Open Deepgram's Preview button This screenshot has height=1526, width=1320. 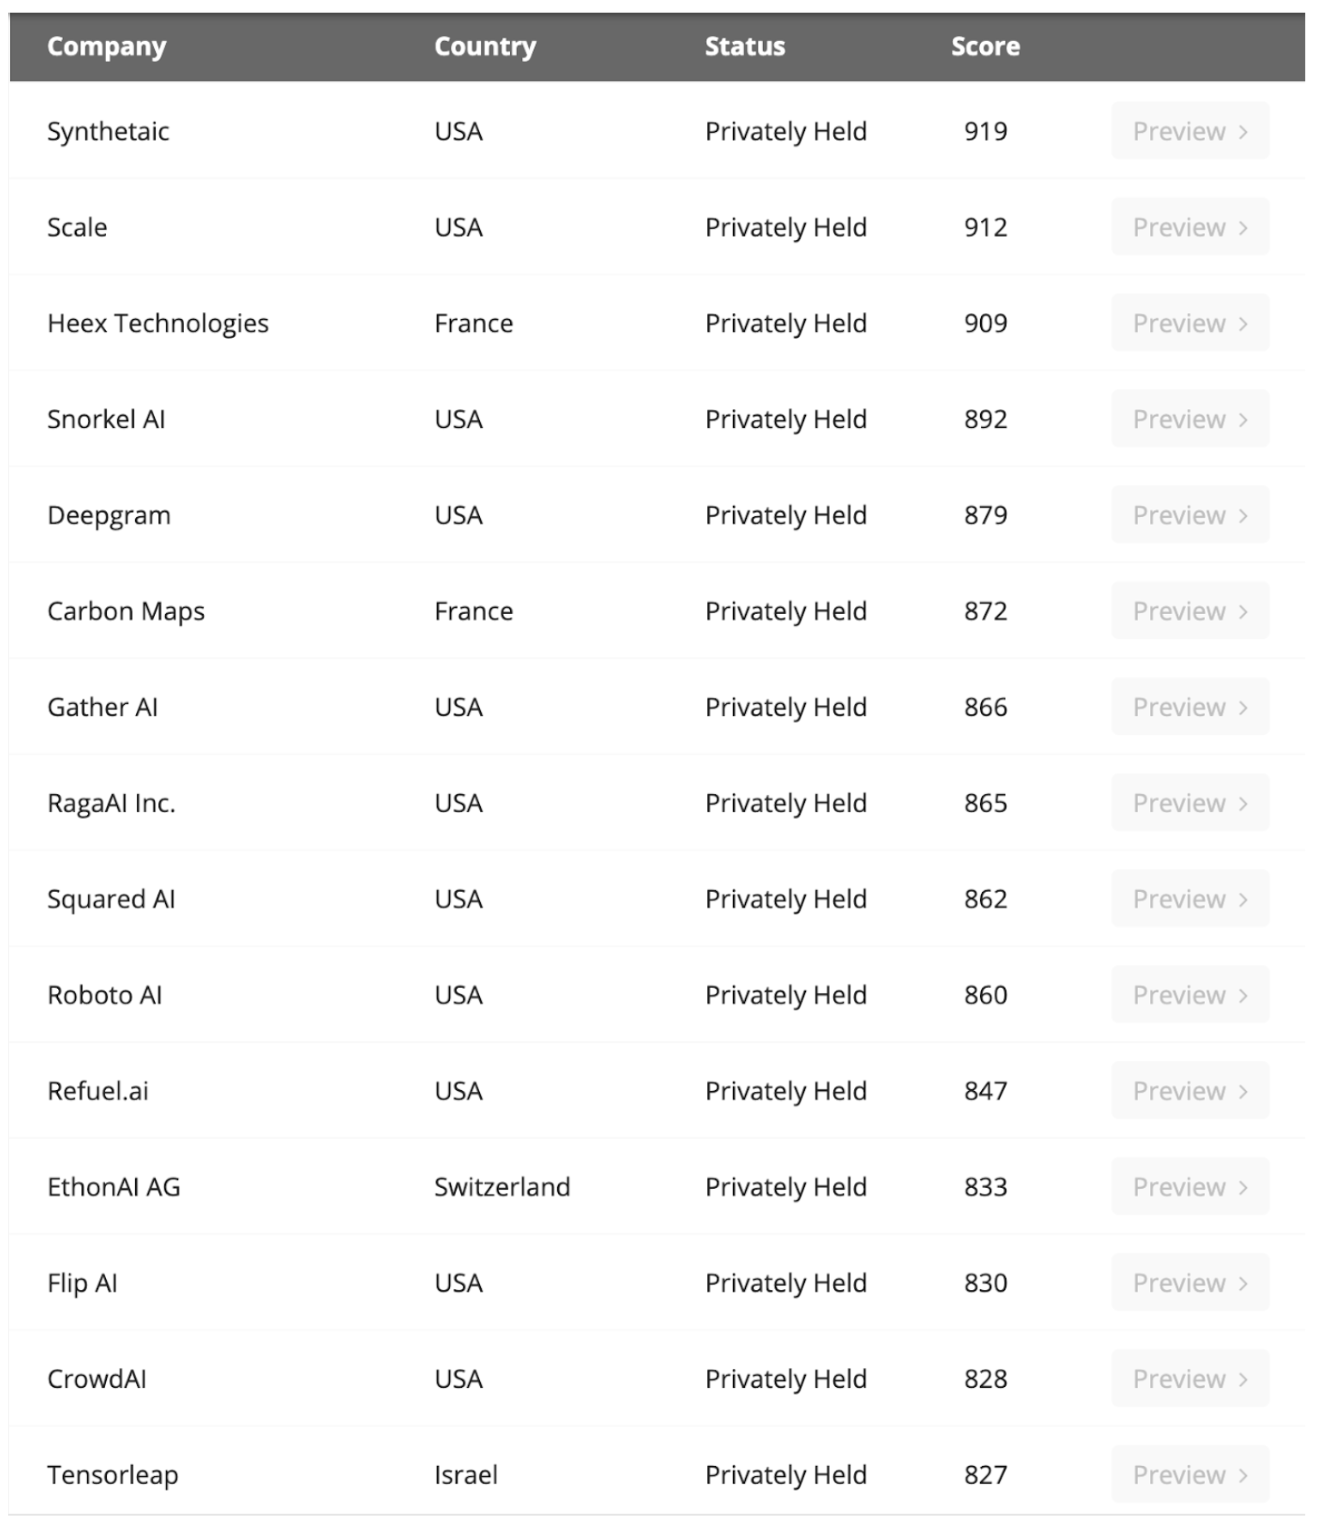[x=1189, y=515]
